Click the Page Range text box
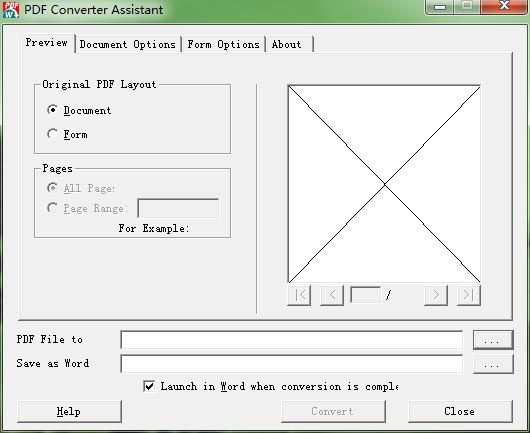 pos(178,208)
